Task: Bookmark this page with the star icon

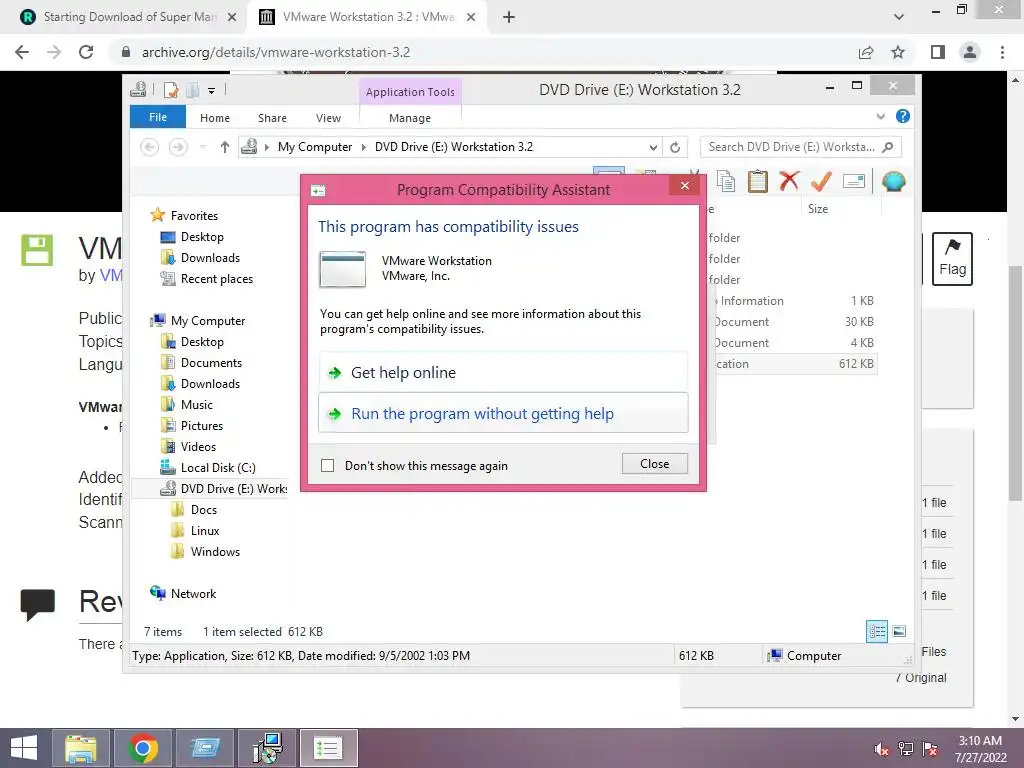Action: pyautogui.click(x=898, y=52)
